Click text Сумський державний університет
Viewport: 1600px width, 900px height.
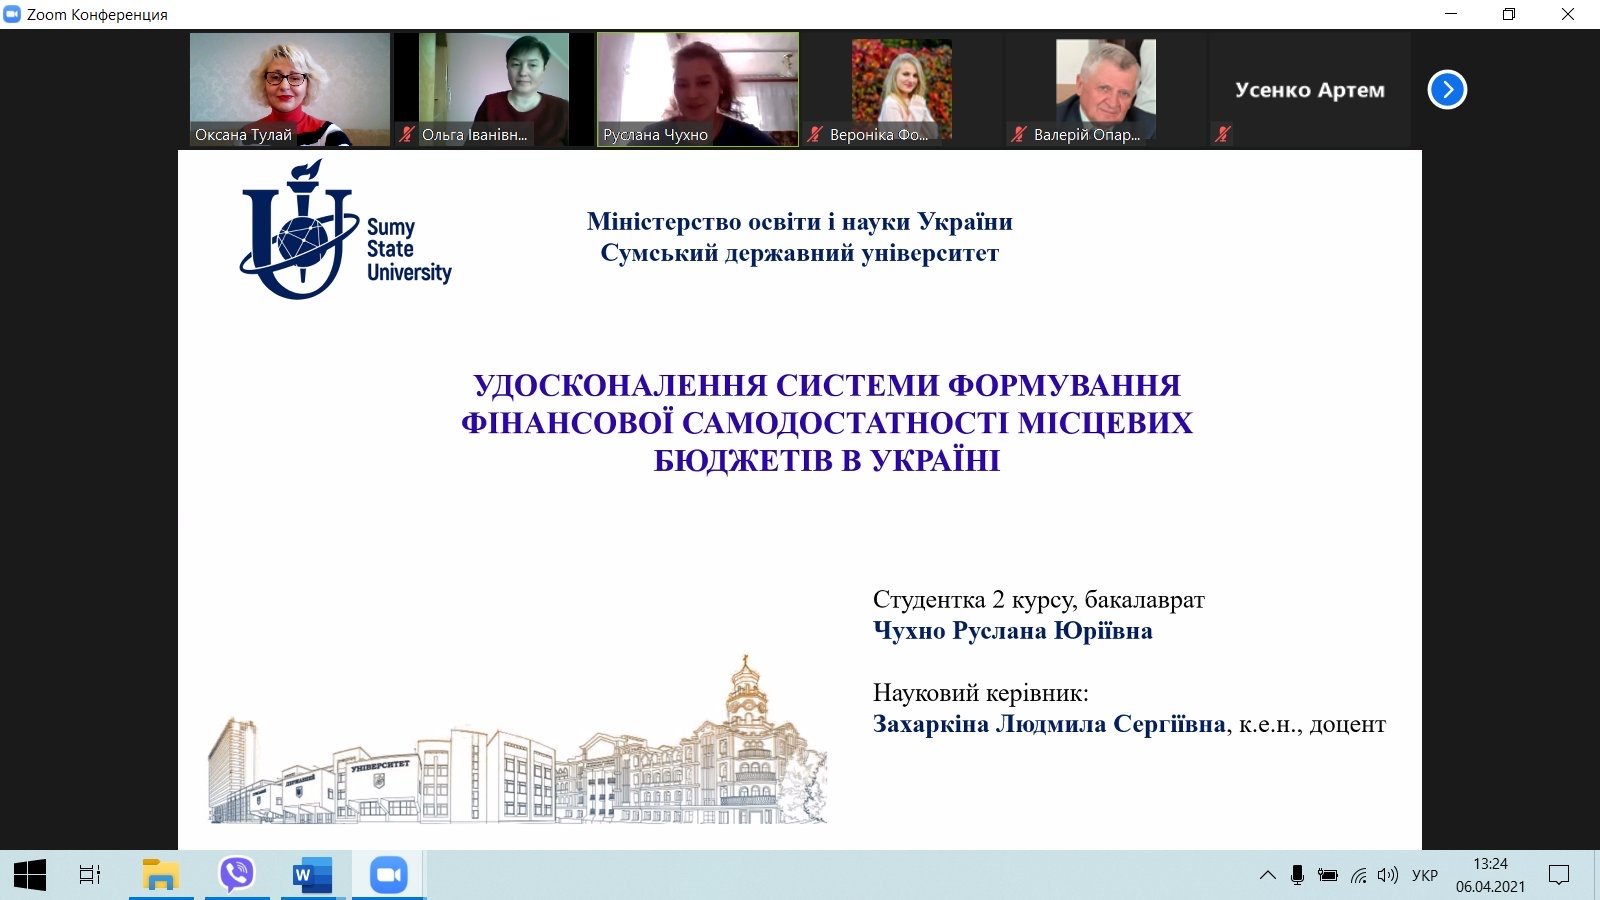tap(800, 253)
